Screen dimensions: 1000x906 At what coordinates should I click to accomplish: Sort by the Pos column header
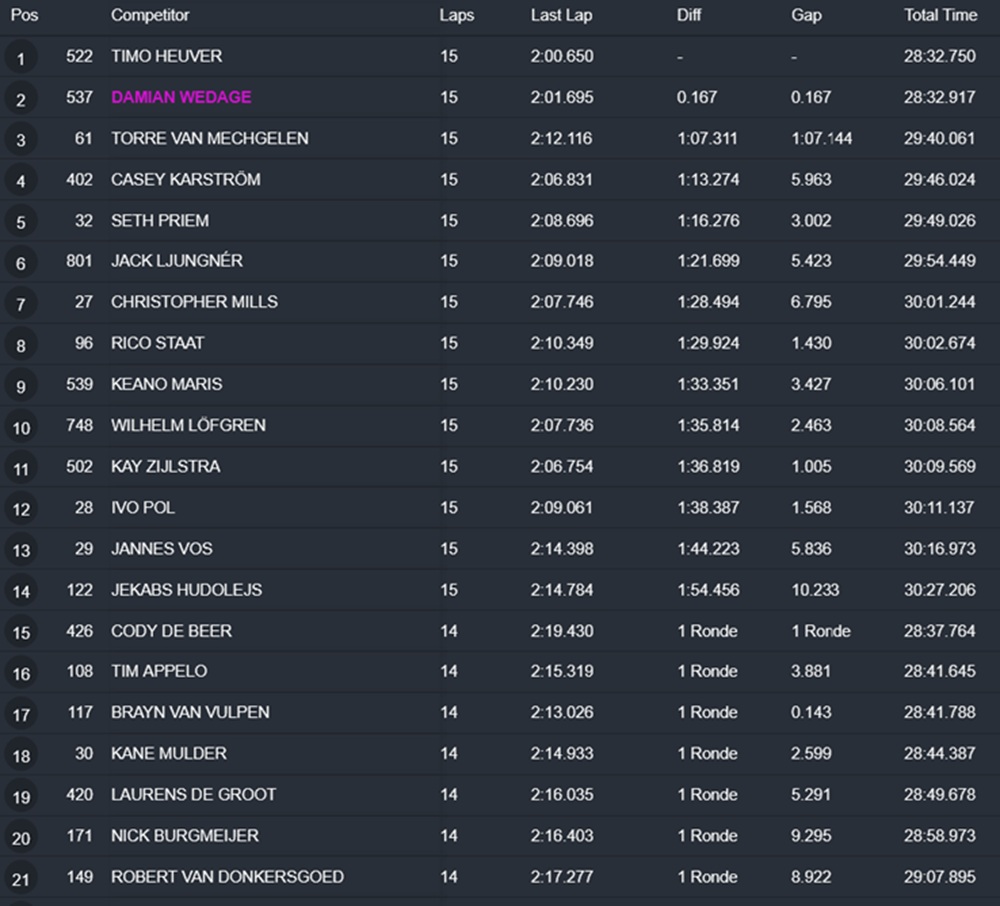pos(24,16)
